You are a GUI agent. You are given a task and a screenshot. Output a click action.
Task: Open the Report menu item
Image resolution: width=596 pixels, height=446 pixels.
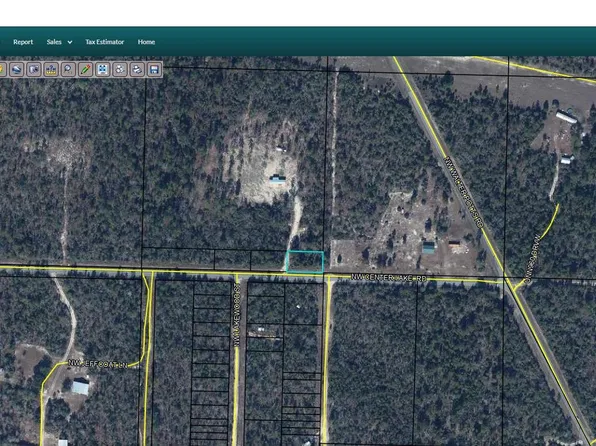[x=23, y=42]
